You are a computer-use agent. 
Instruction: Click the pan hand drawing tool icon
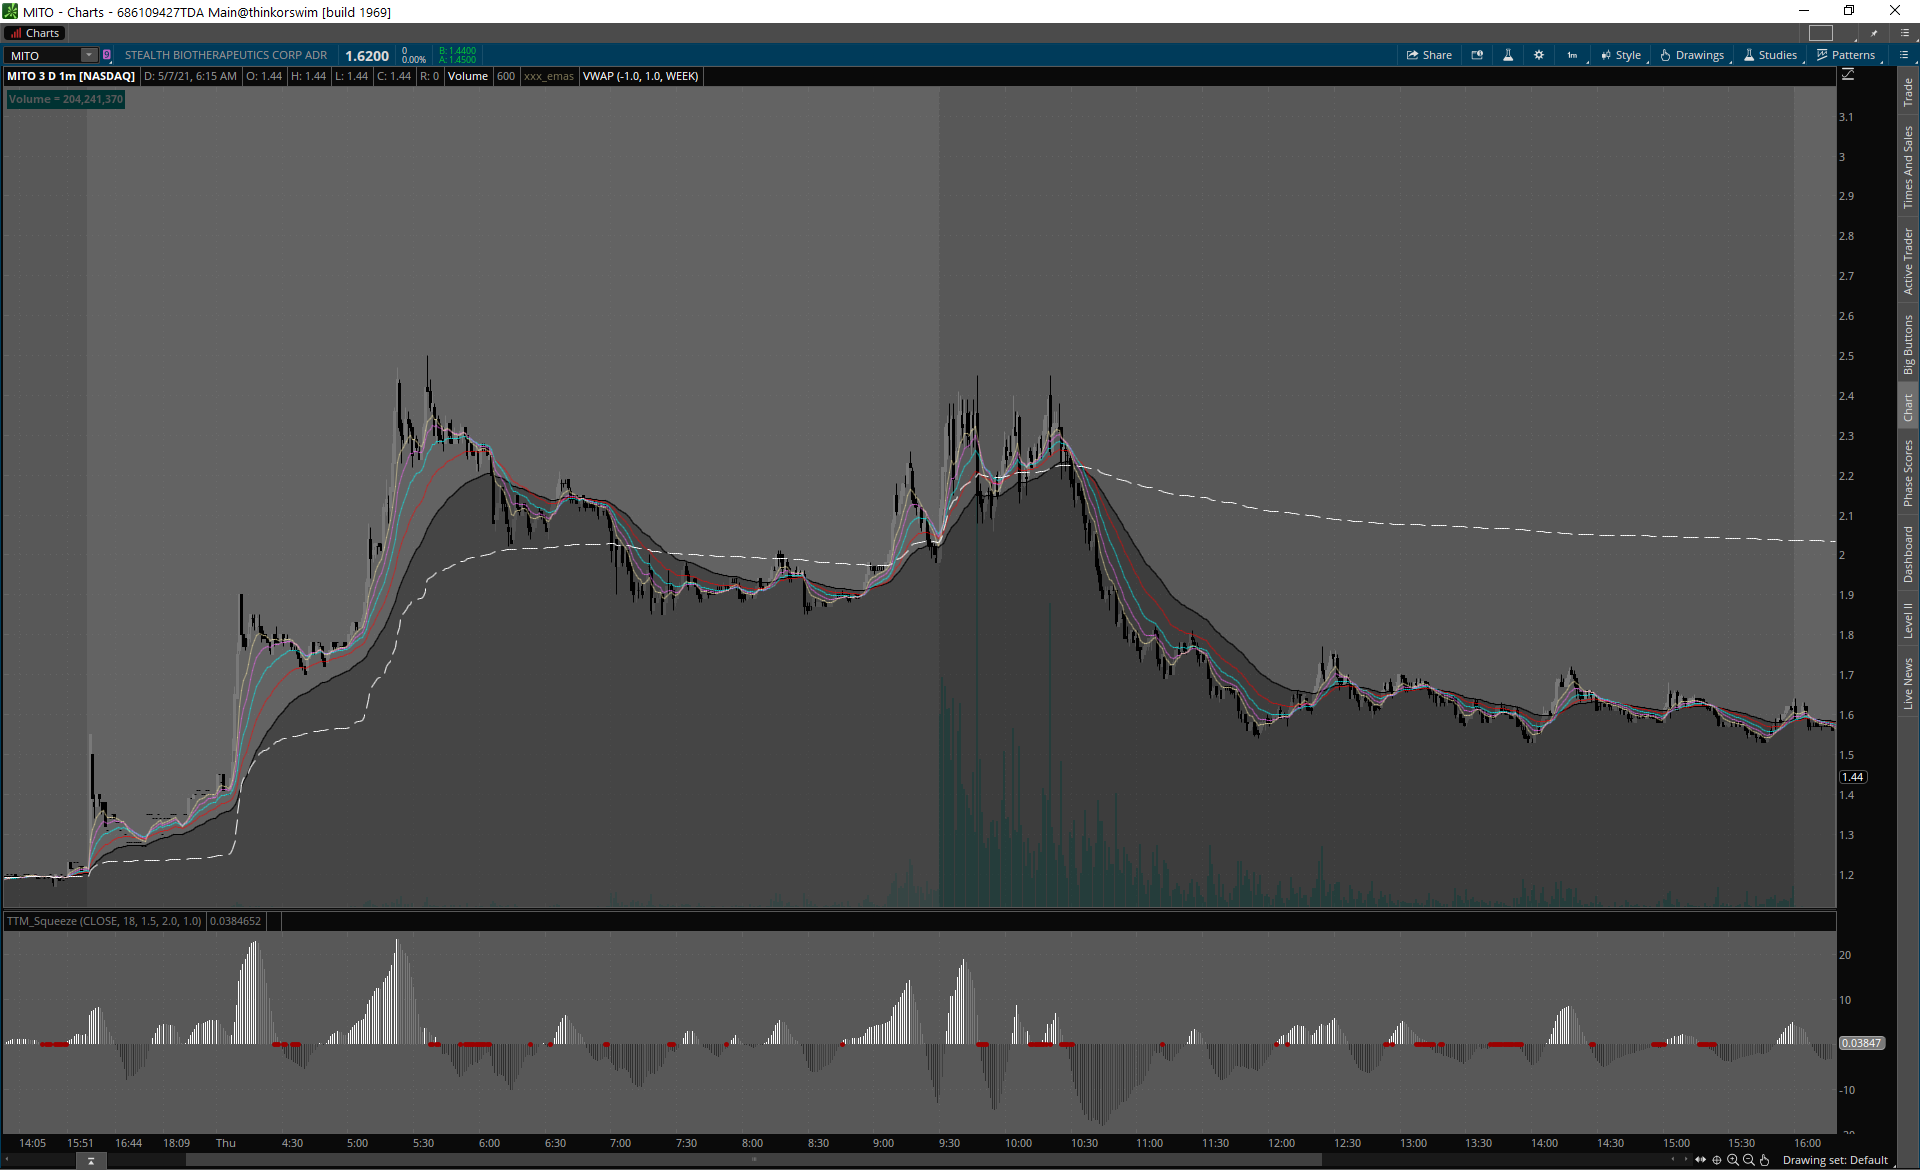(x=1765, y=1160)
